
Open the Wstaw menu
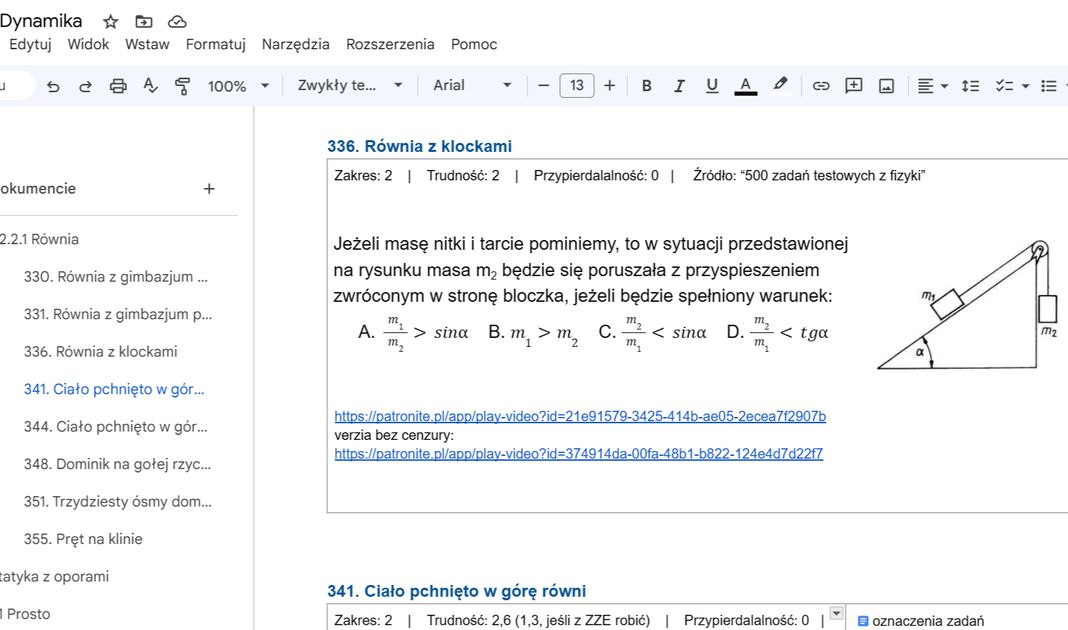(x=147, y=44)
